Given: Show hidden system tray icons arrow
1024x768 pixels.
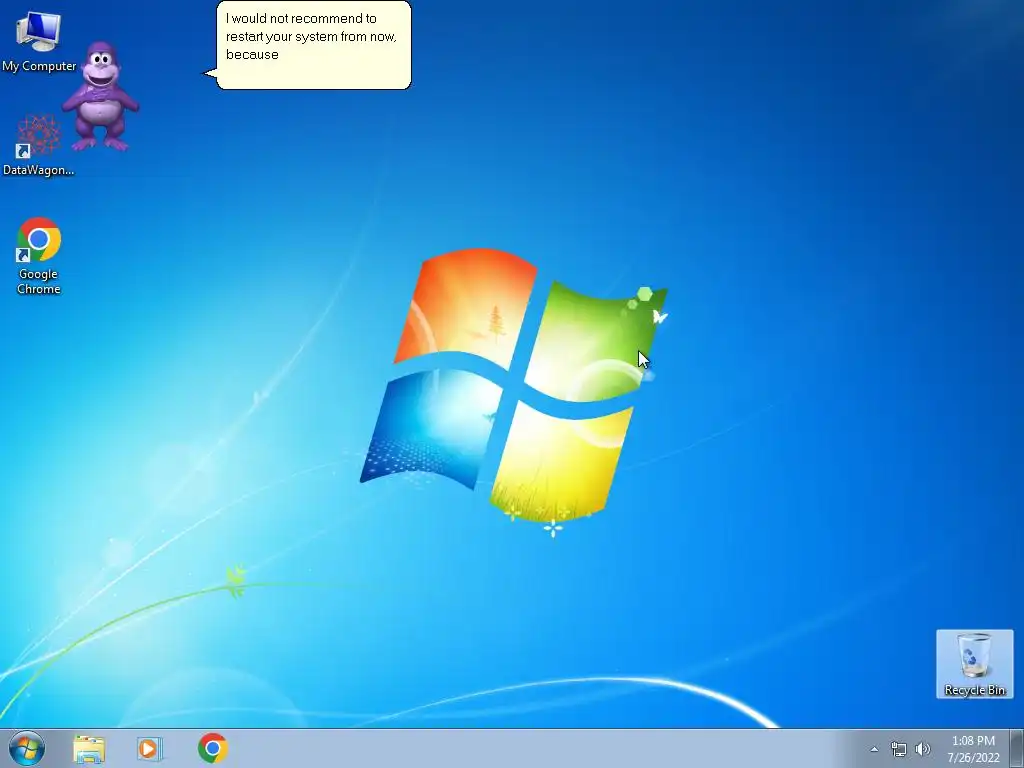Looking at the screenshot, I should point(874,749).
